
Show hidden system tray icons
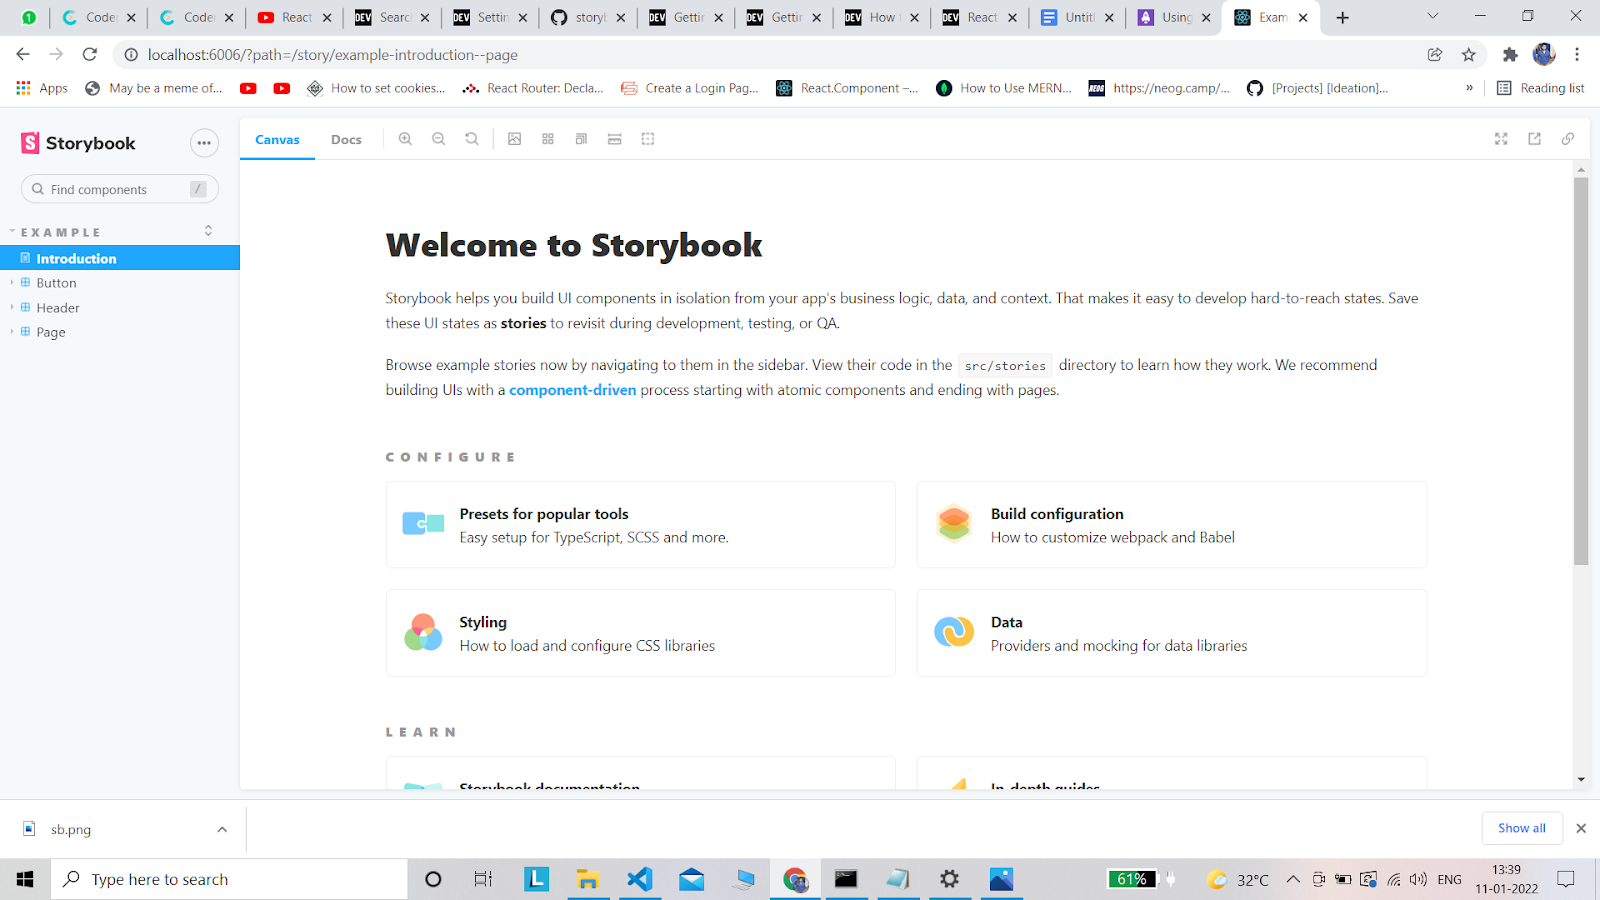coord(1293,879)
